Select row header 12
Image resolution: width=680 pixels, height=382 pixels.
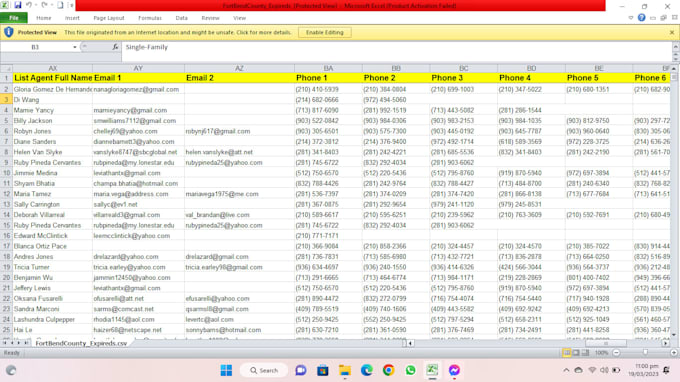point(6,194)
